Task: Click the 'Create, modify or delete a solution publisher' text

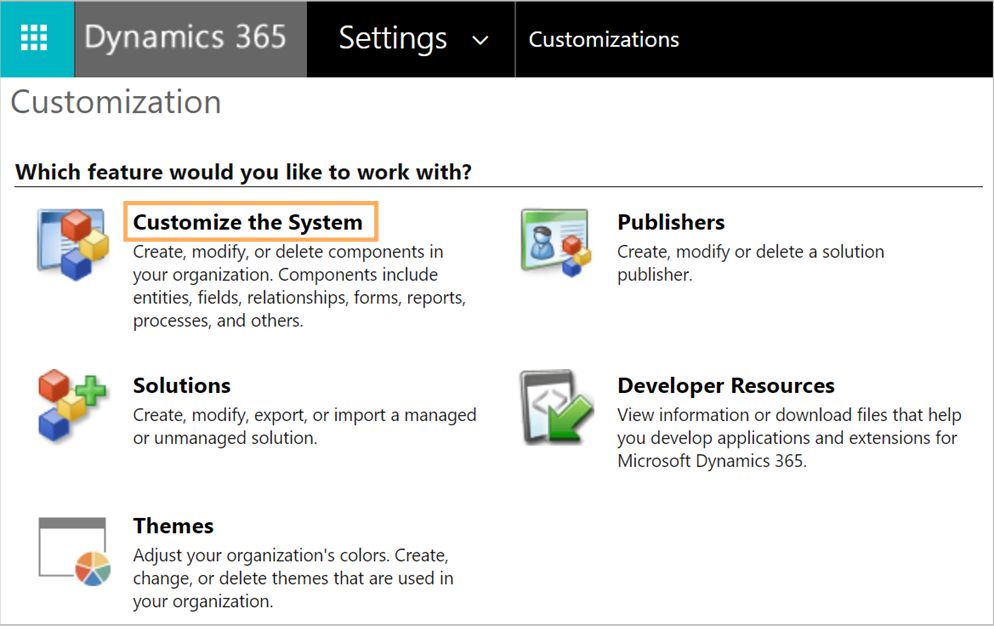Action: click(751, 263)
